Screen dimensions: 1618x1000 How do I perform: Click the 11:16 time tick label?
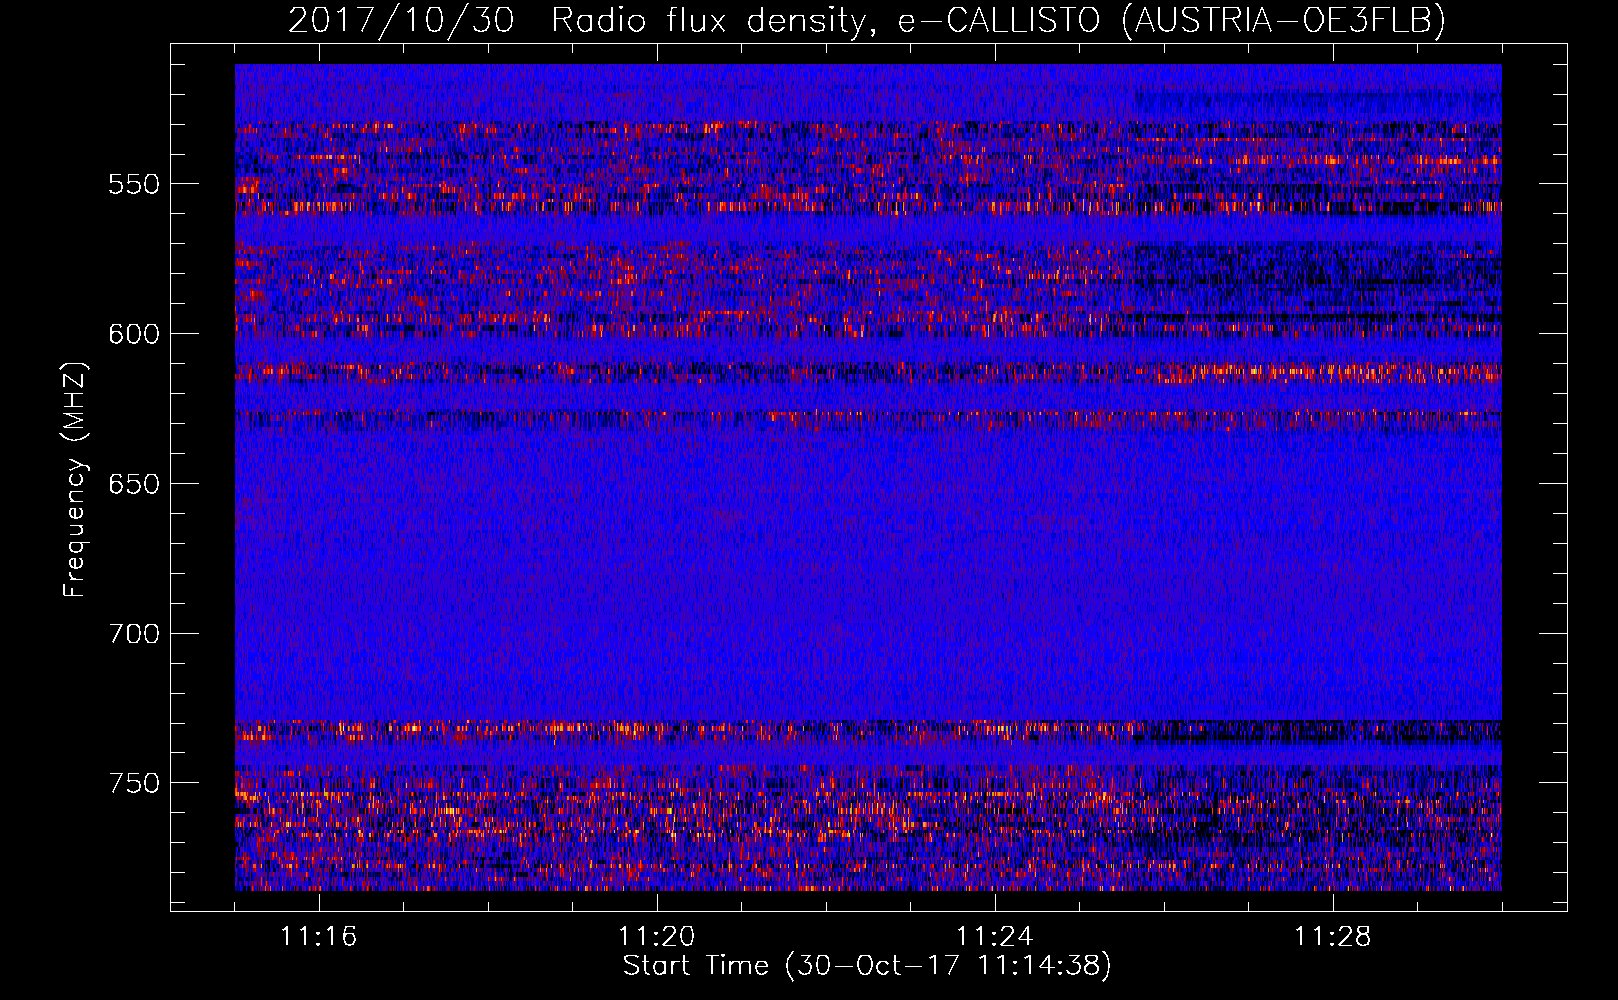coord(319,937)
